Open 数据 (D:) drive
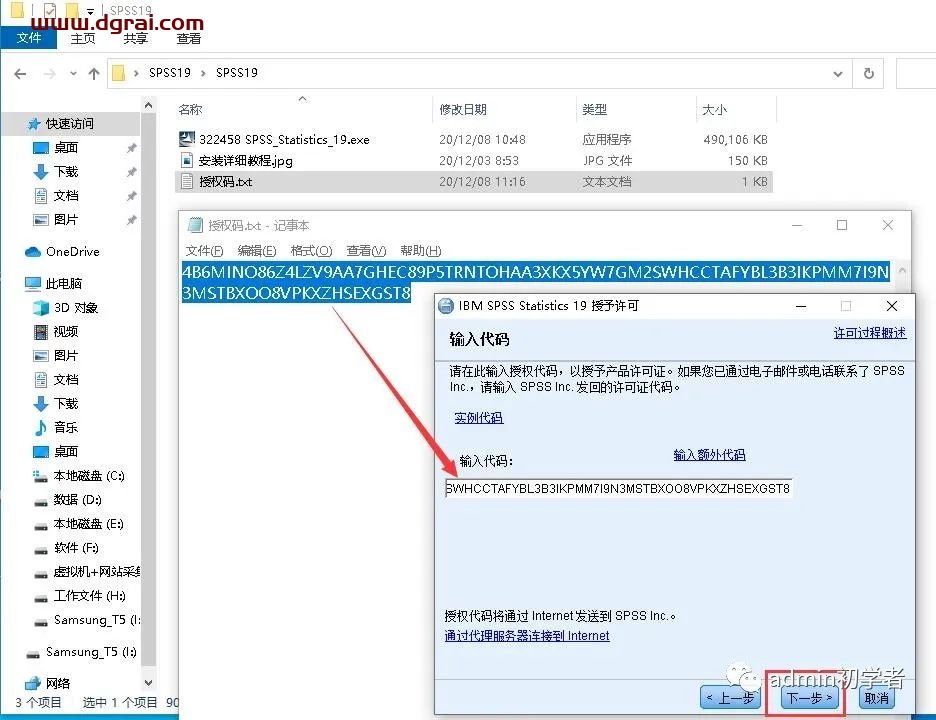Viewport: 936px width, 720px height. pos(77,500)
